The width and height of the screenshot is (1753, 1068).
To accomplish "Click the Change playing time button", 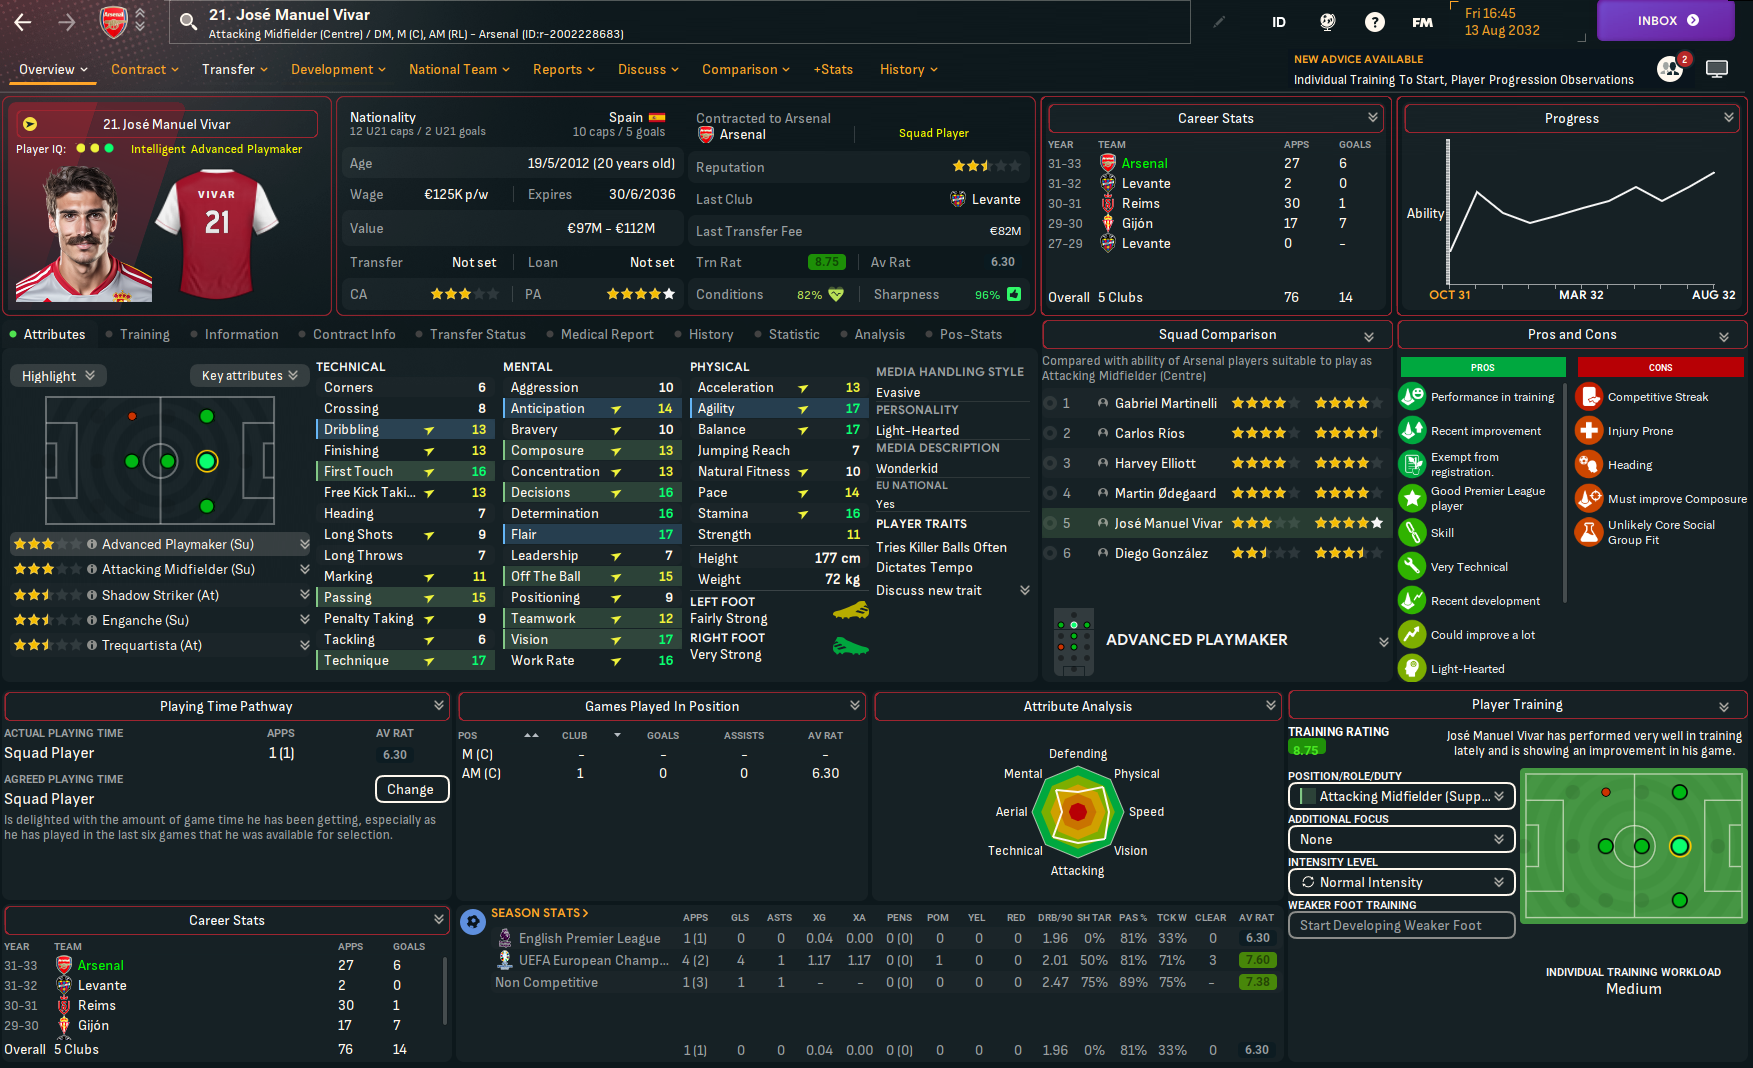I will (x=411, y=789).
